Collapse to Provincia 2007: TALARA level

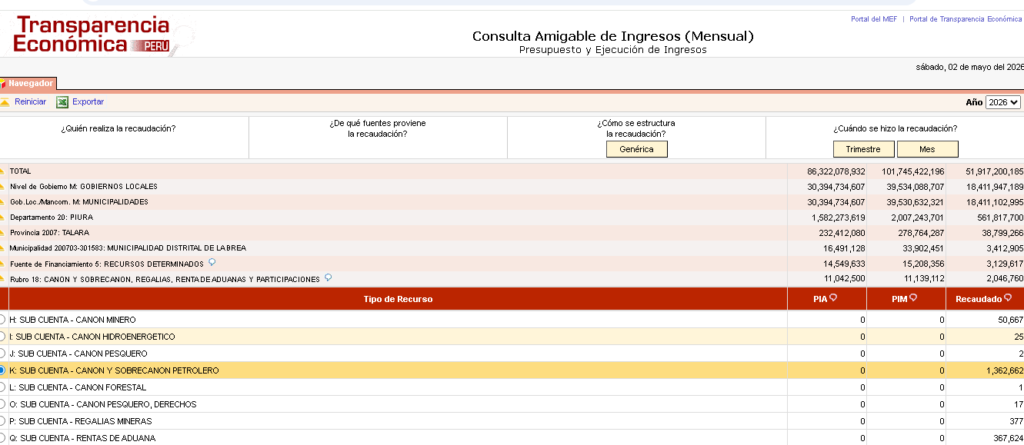pos(2,233)
